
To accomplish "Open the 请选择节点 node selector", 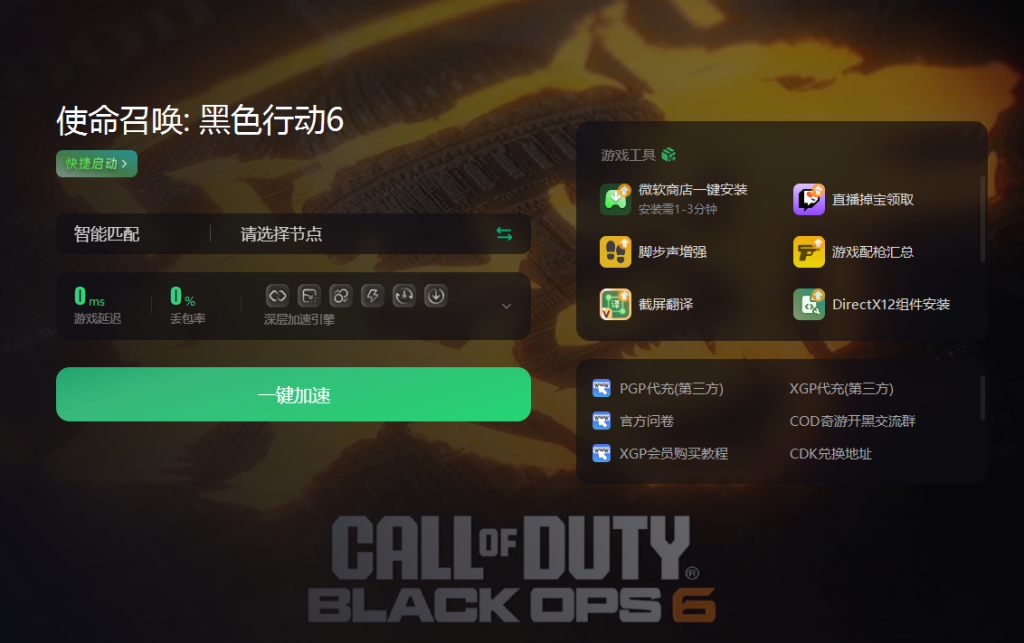I will [281, 234].
